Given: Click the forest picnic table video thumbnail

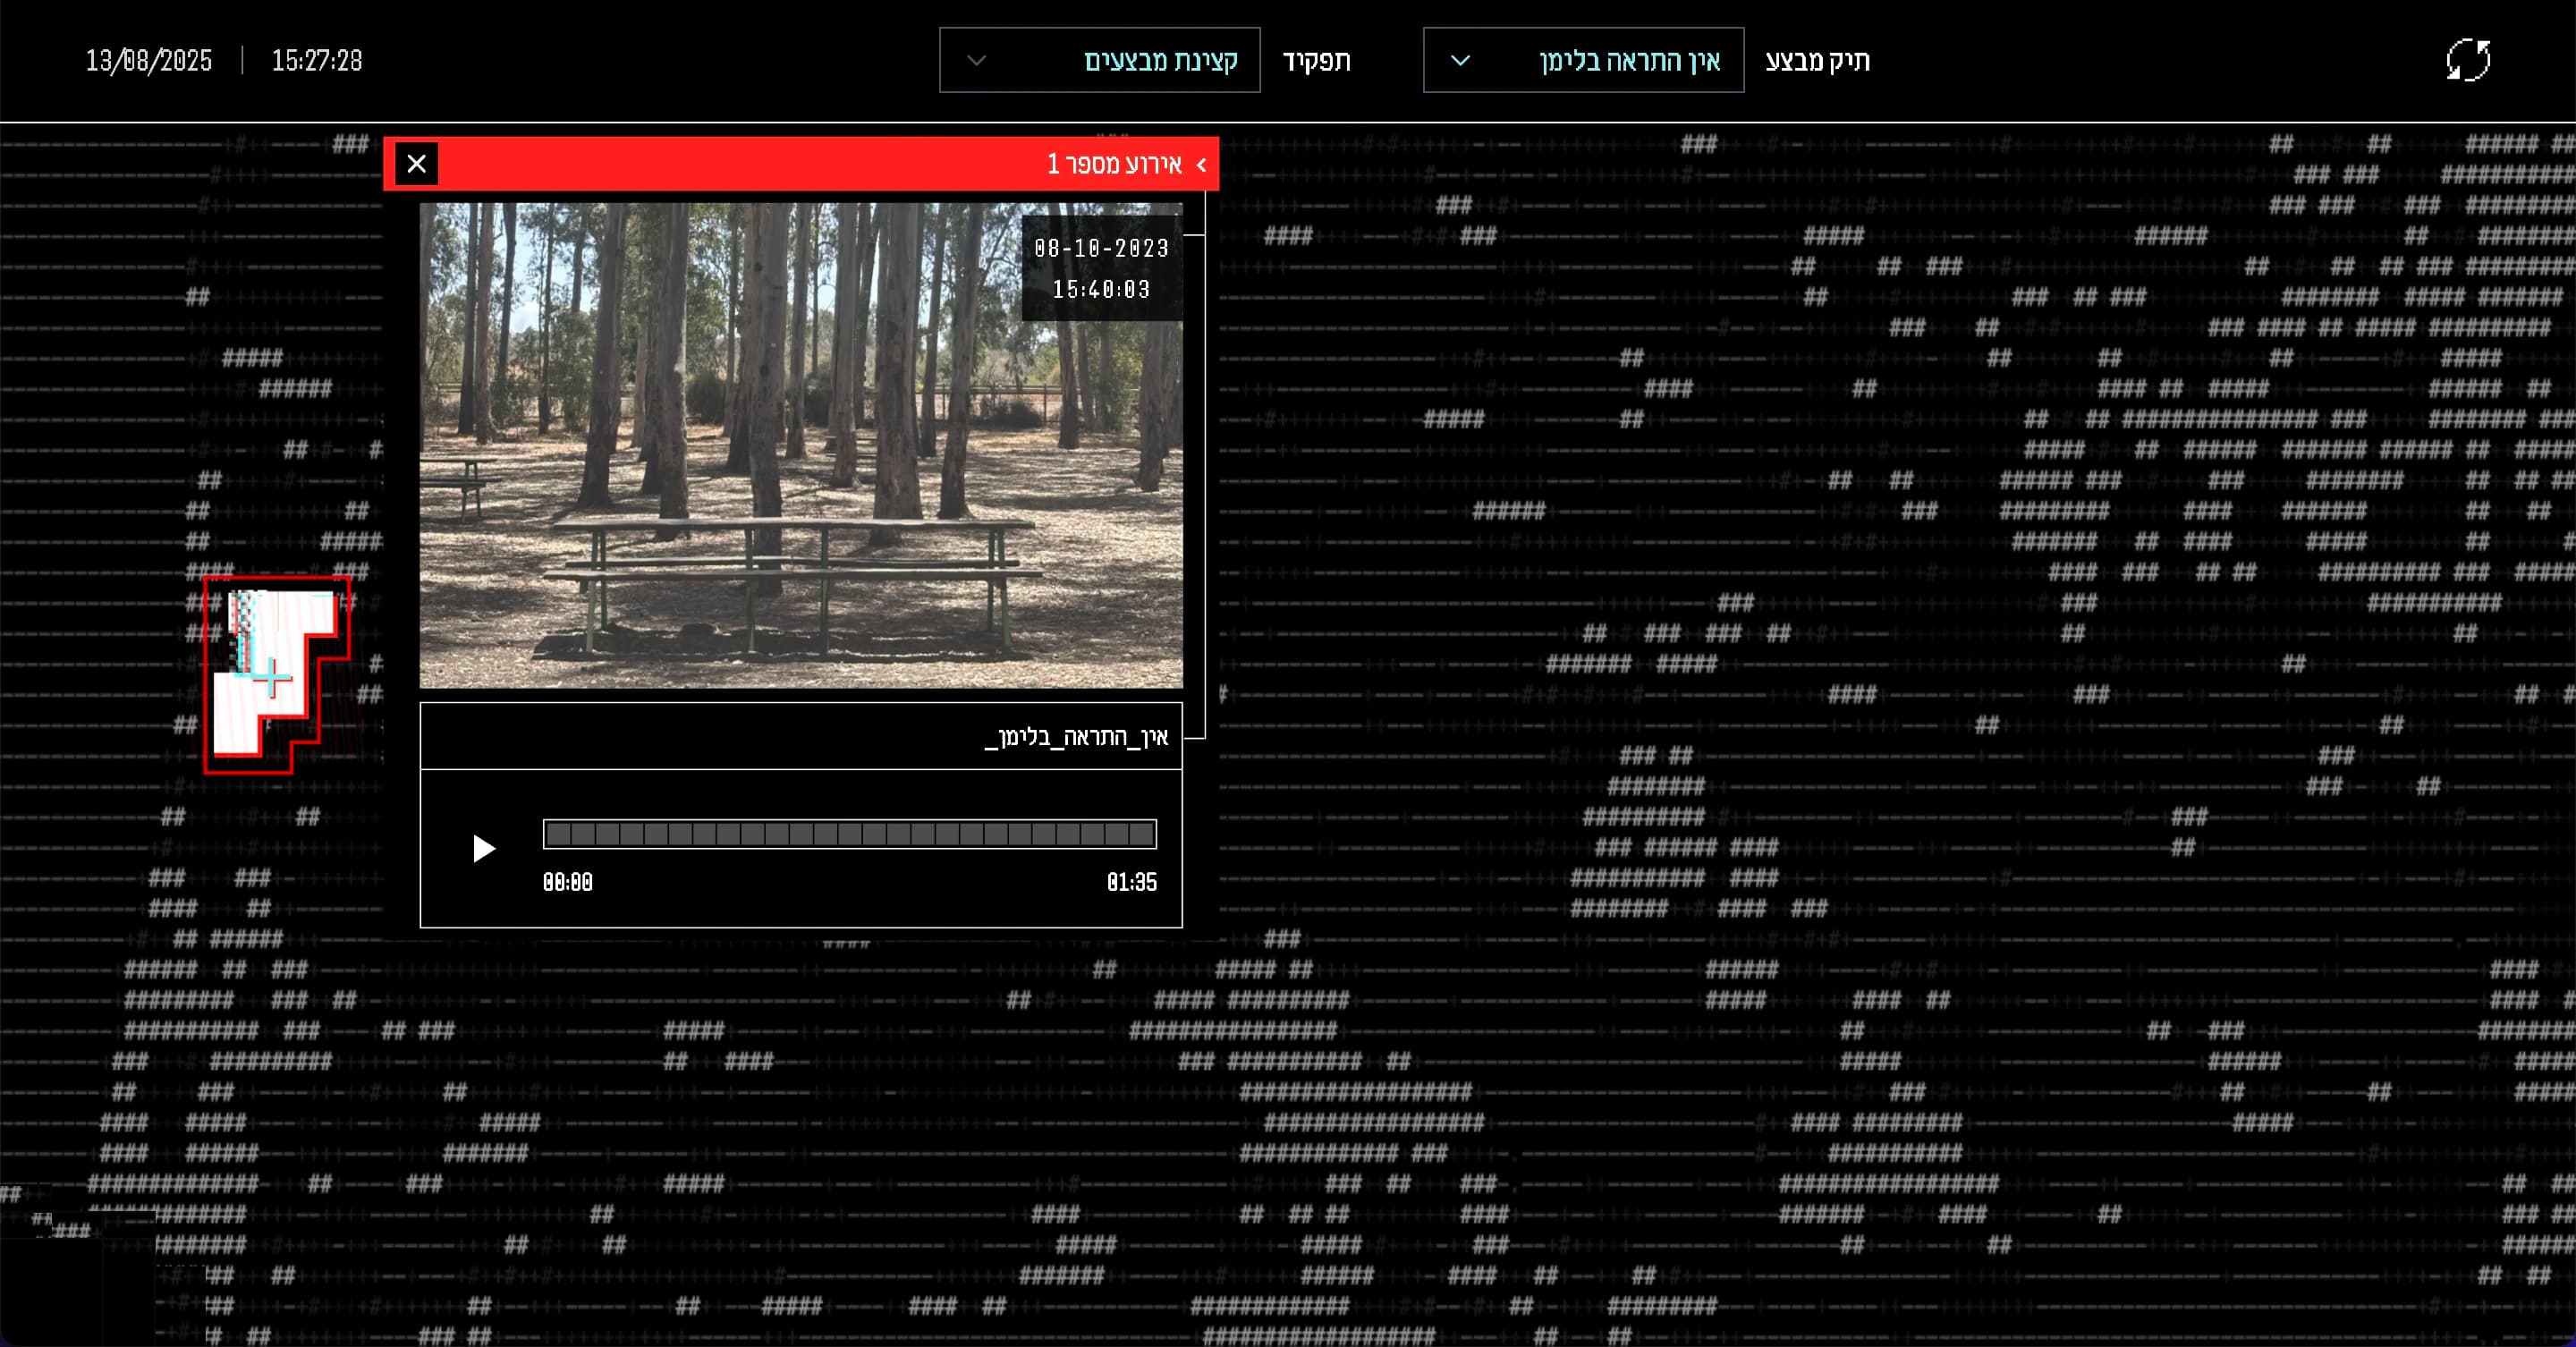Looking at the screenshot, I should click(x=760, y=470).
